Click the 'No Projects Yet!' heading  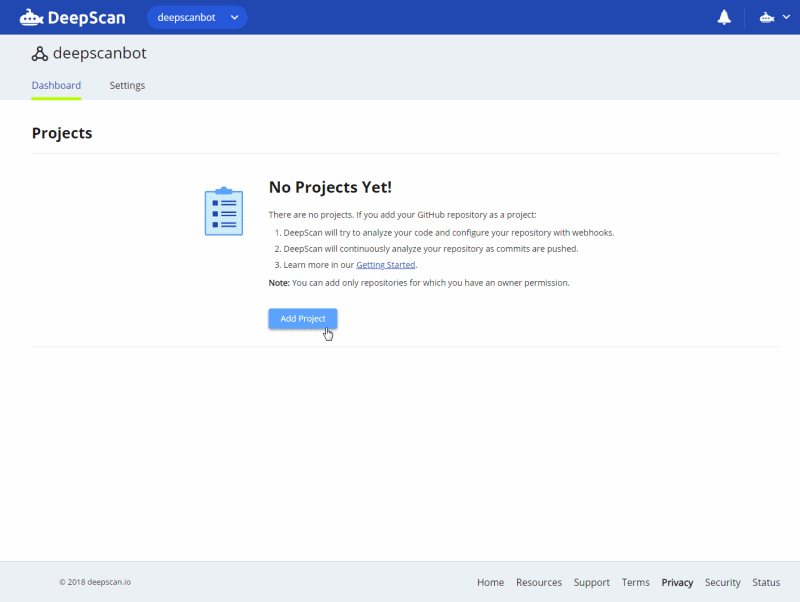330,187
